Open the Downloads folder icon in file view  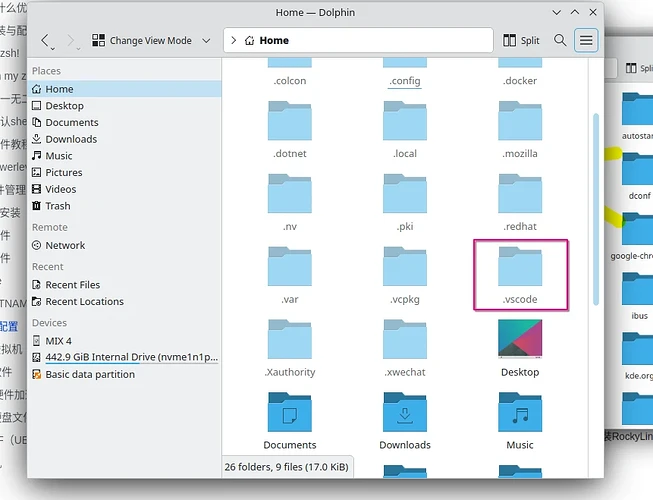pos(405,413)
